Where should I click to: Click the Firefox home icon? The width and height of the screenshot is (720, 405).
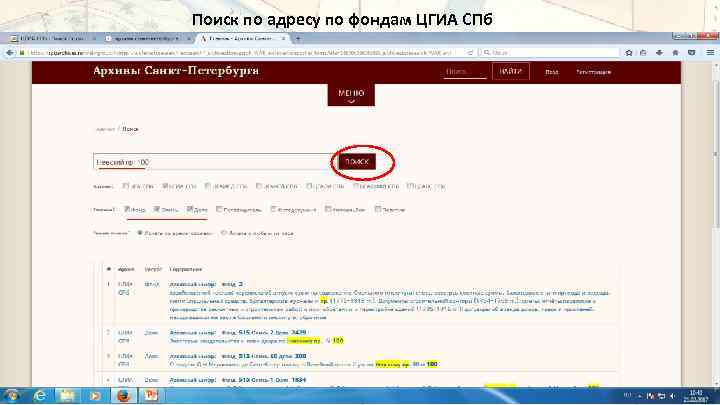pyautogui.click(x=675, y=53)
